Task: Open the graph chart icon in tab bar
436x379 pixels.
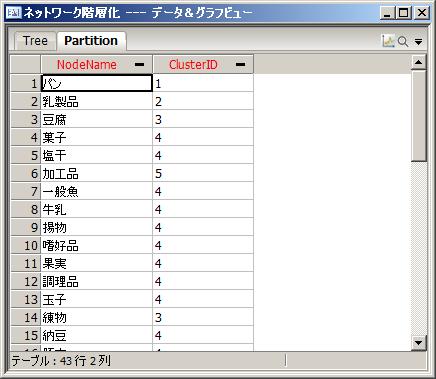Action: coord(388,41)
